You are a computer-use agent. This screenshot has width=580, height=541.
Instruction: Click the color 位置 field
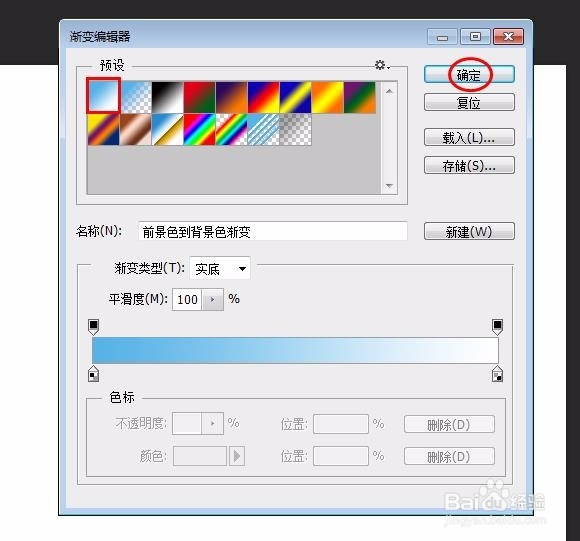pos(341,456)
